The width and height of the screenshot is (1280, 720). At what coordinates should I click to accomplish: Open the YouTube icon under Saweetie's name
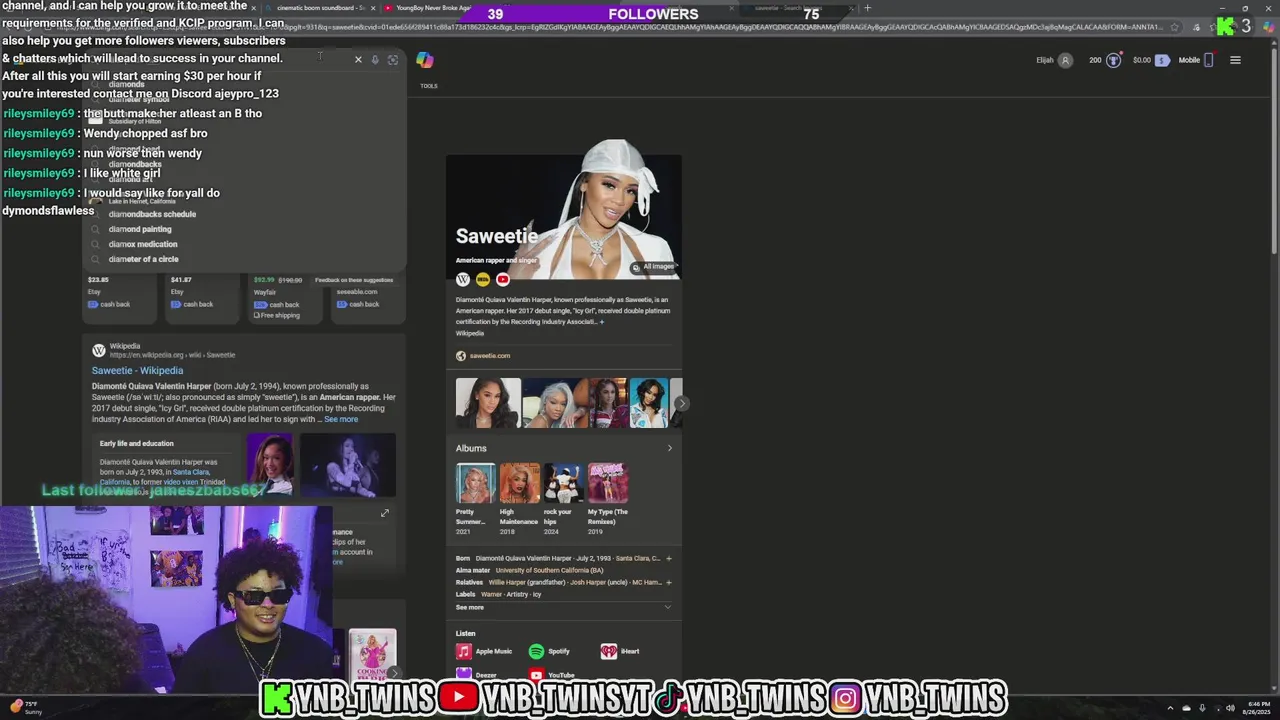coord(503,279)
